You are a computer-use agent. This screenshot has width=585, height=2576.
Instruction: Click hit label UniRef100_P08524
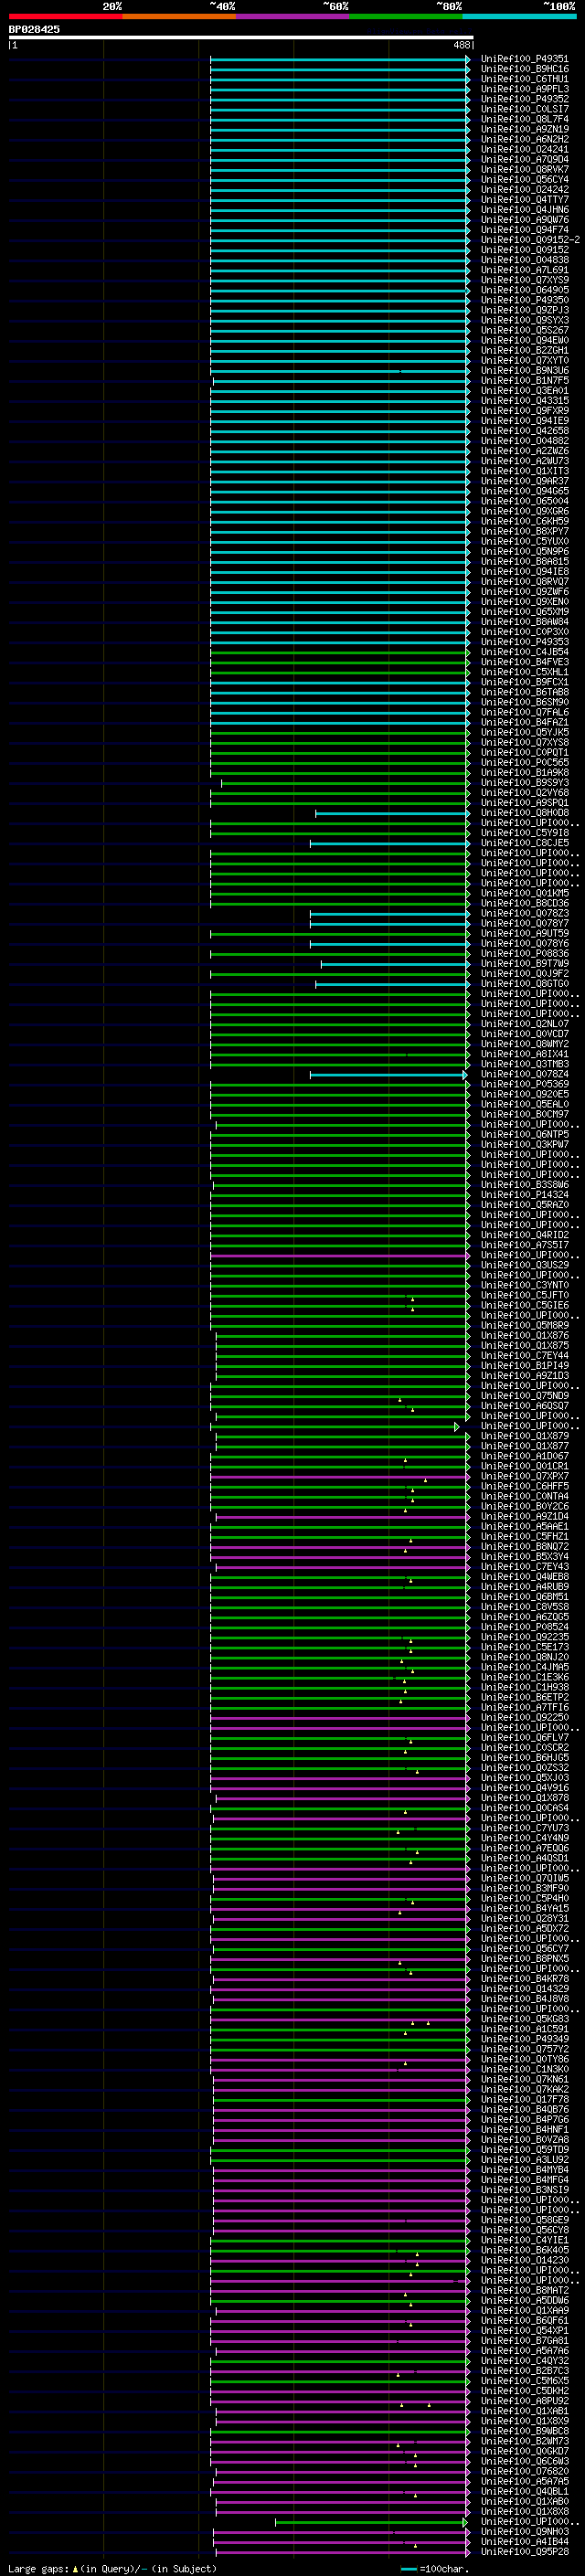coord(525,1628)
